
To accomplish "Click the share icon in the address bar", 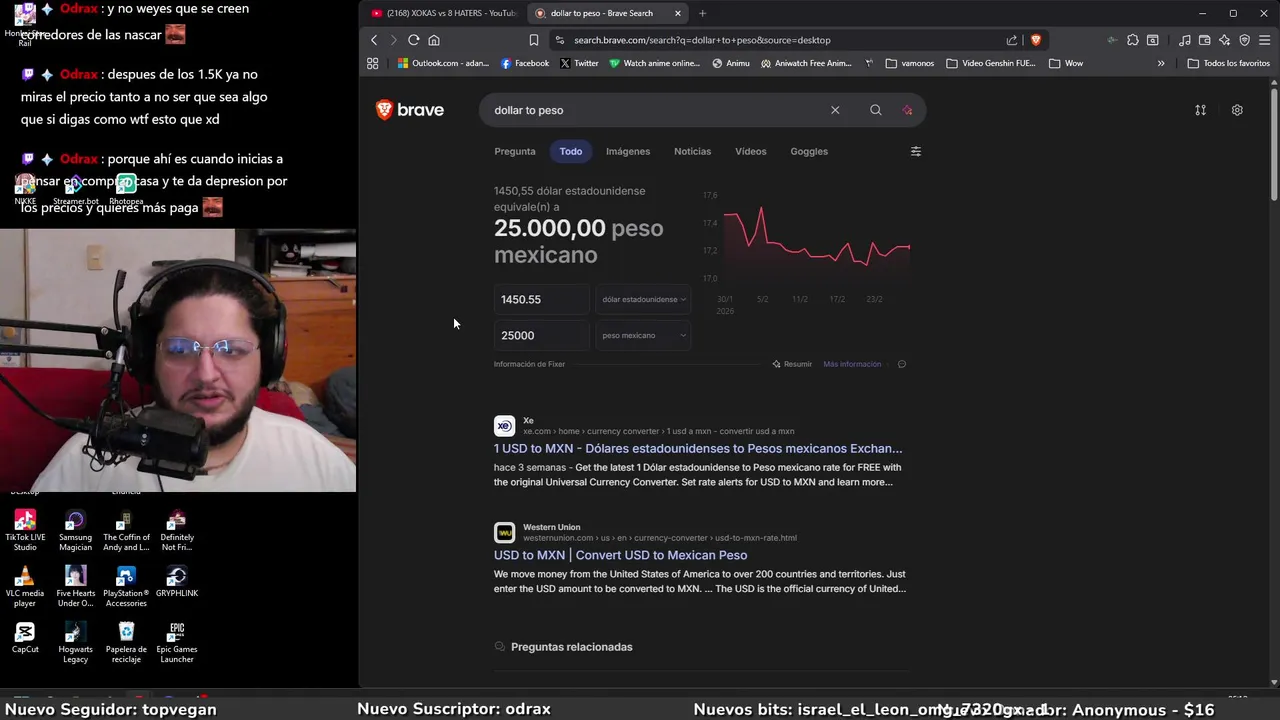I will coord(1012,40).
